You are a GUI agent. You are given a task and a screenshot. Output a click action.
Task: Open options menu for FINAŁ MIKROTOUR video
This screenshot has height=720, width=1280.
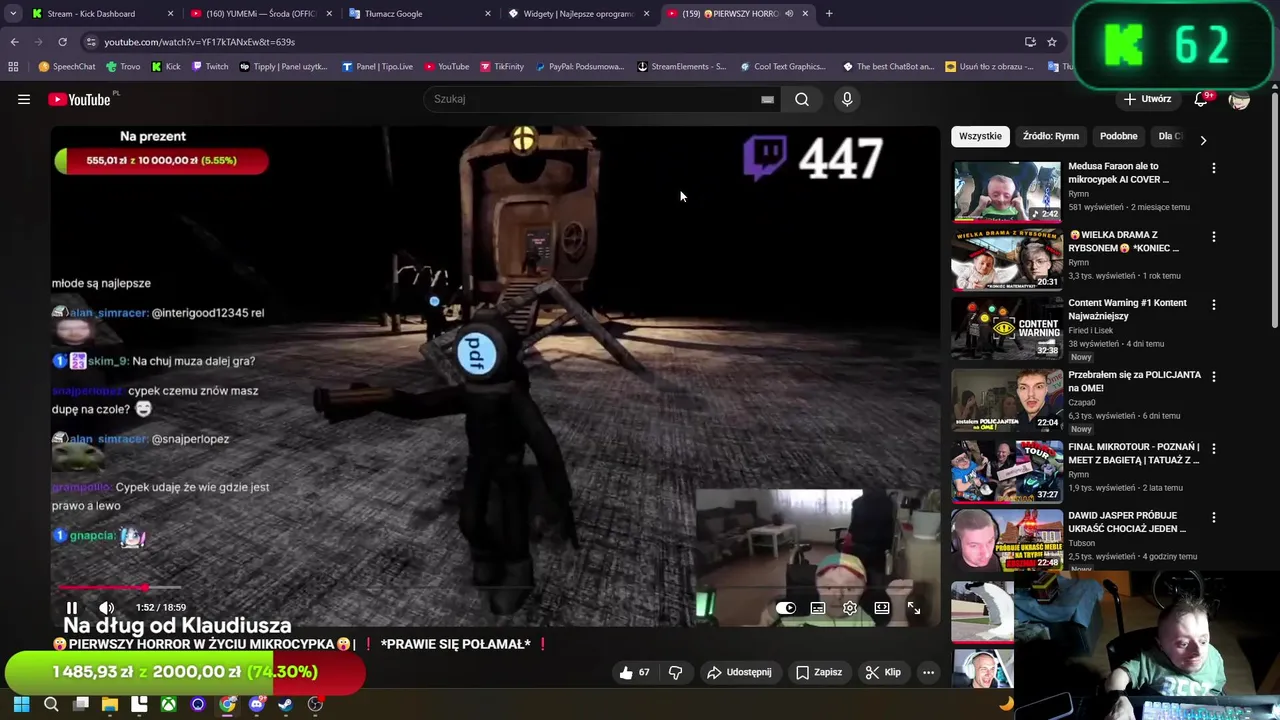tap(1214, 449)
